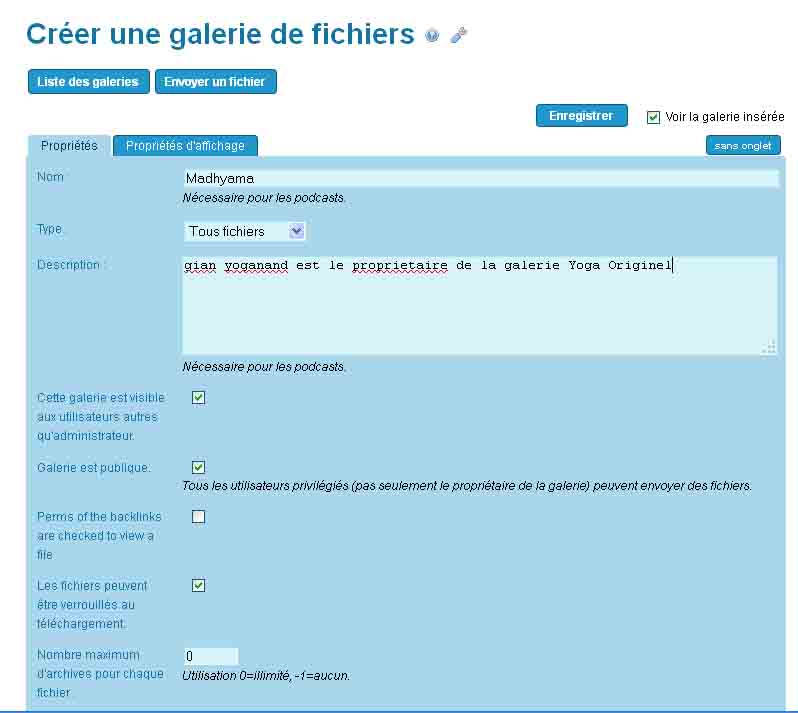Toggle gallery visible to non-admin users checkbox
Screen dimensions: 798x713
pos(198,397)
